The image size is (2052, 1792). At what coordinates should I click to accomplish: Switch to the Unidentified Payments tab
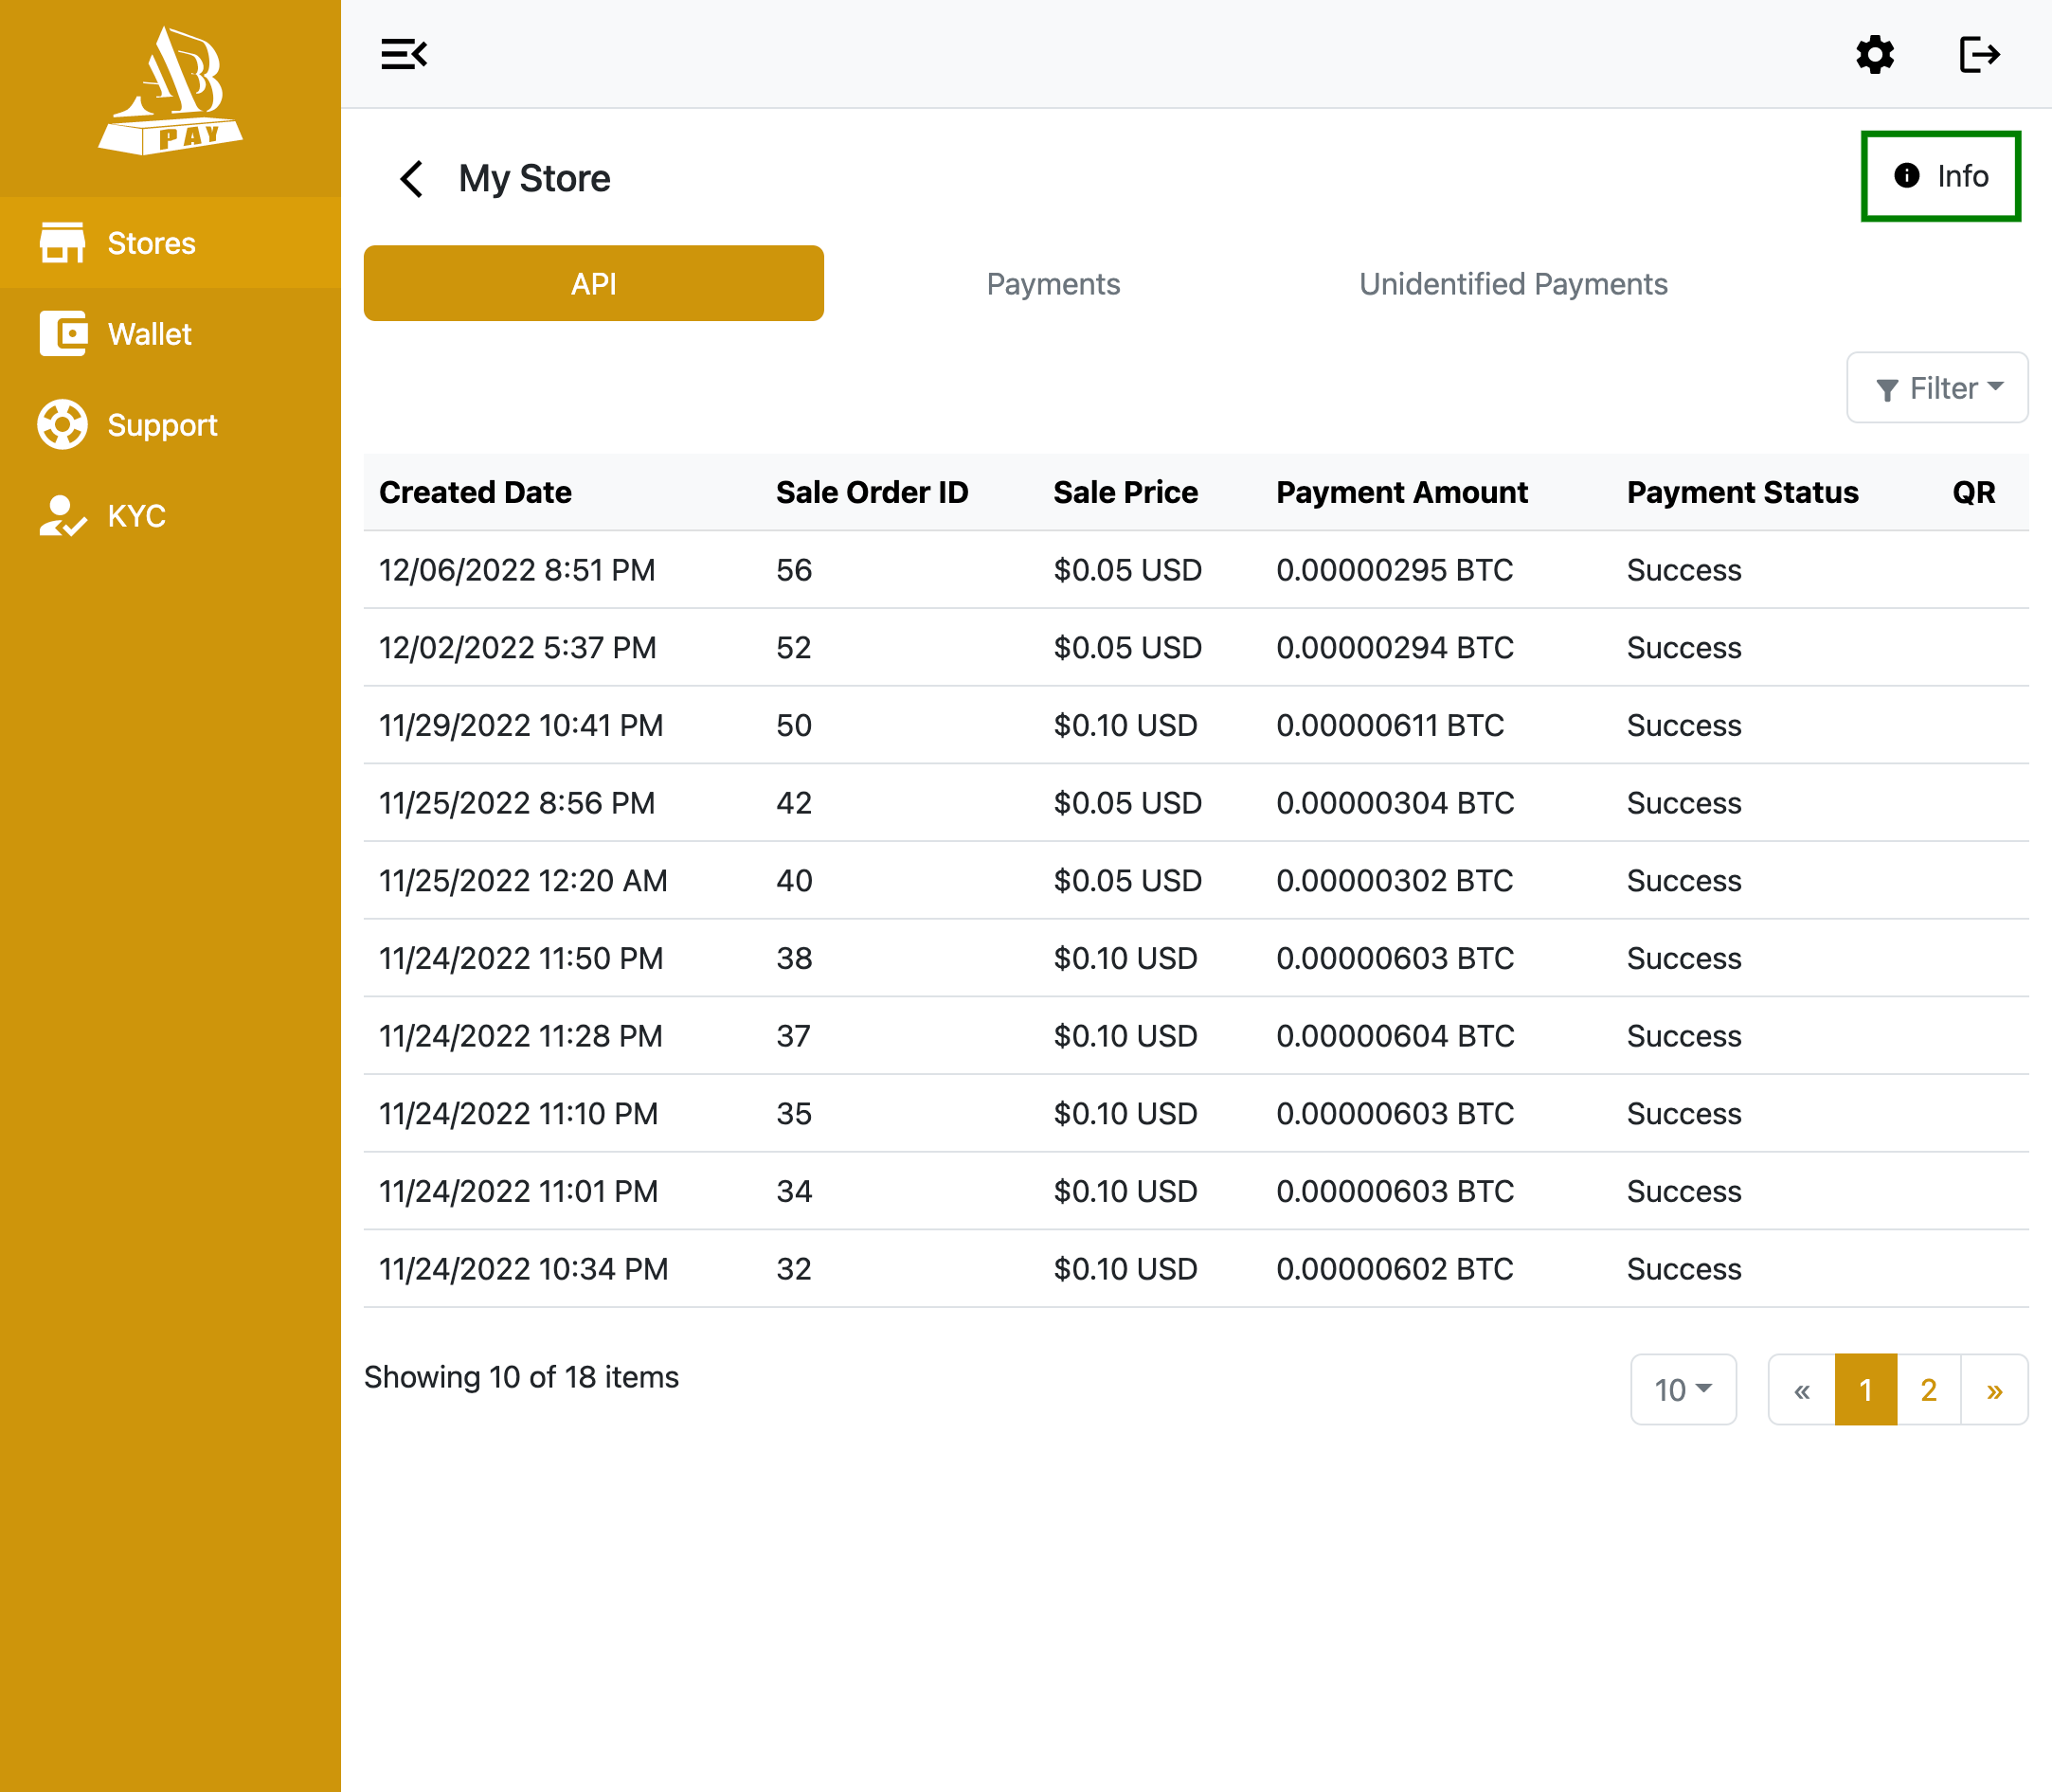(x=1513, y=284)
